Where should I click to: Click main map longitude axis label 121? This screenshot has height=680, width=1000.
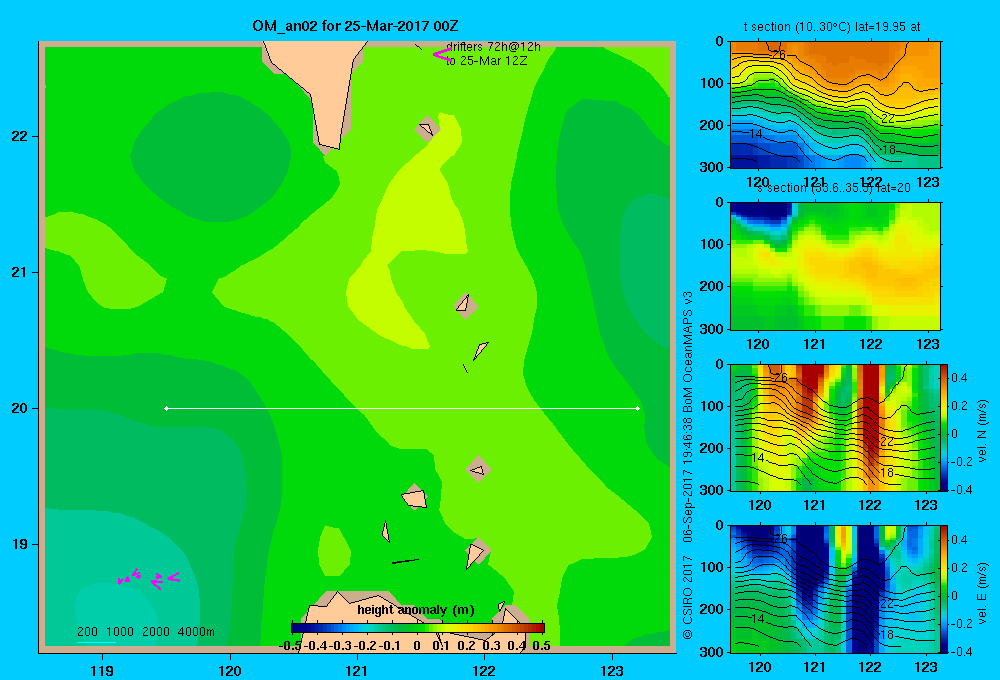(x=357, y=670)
